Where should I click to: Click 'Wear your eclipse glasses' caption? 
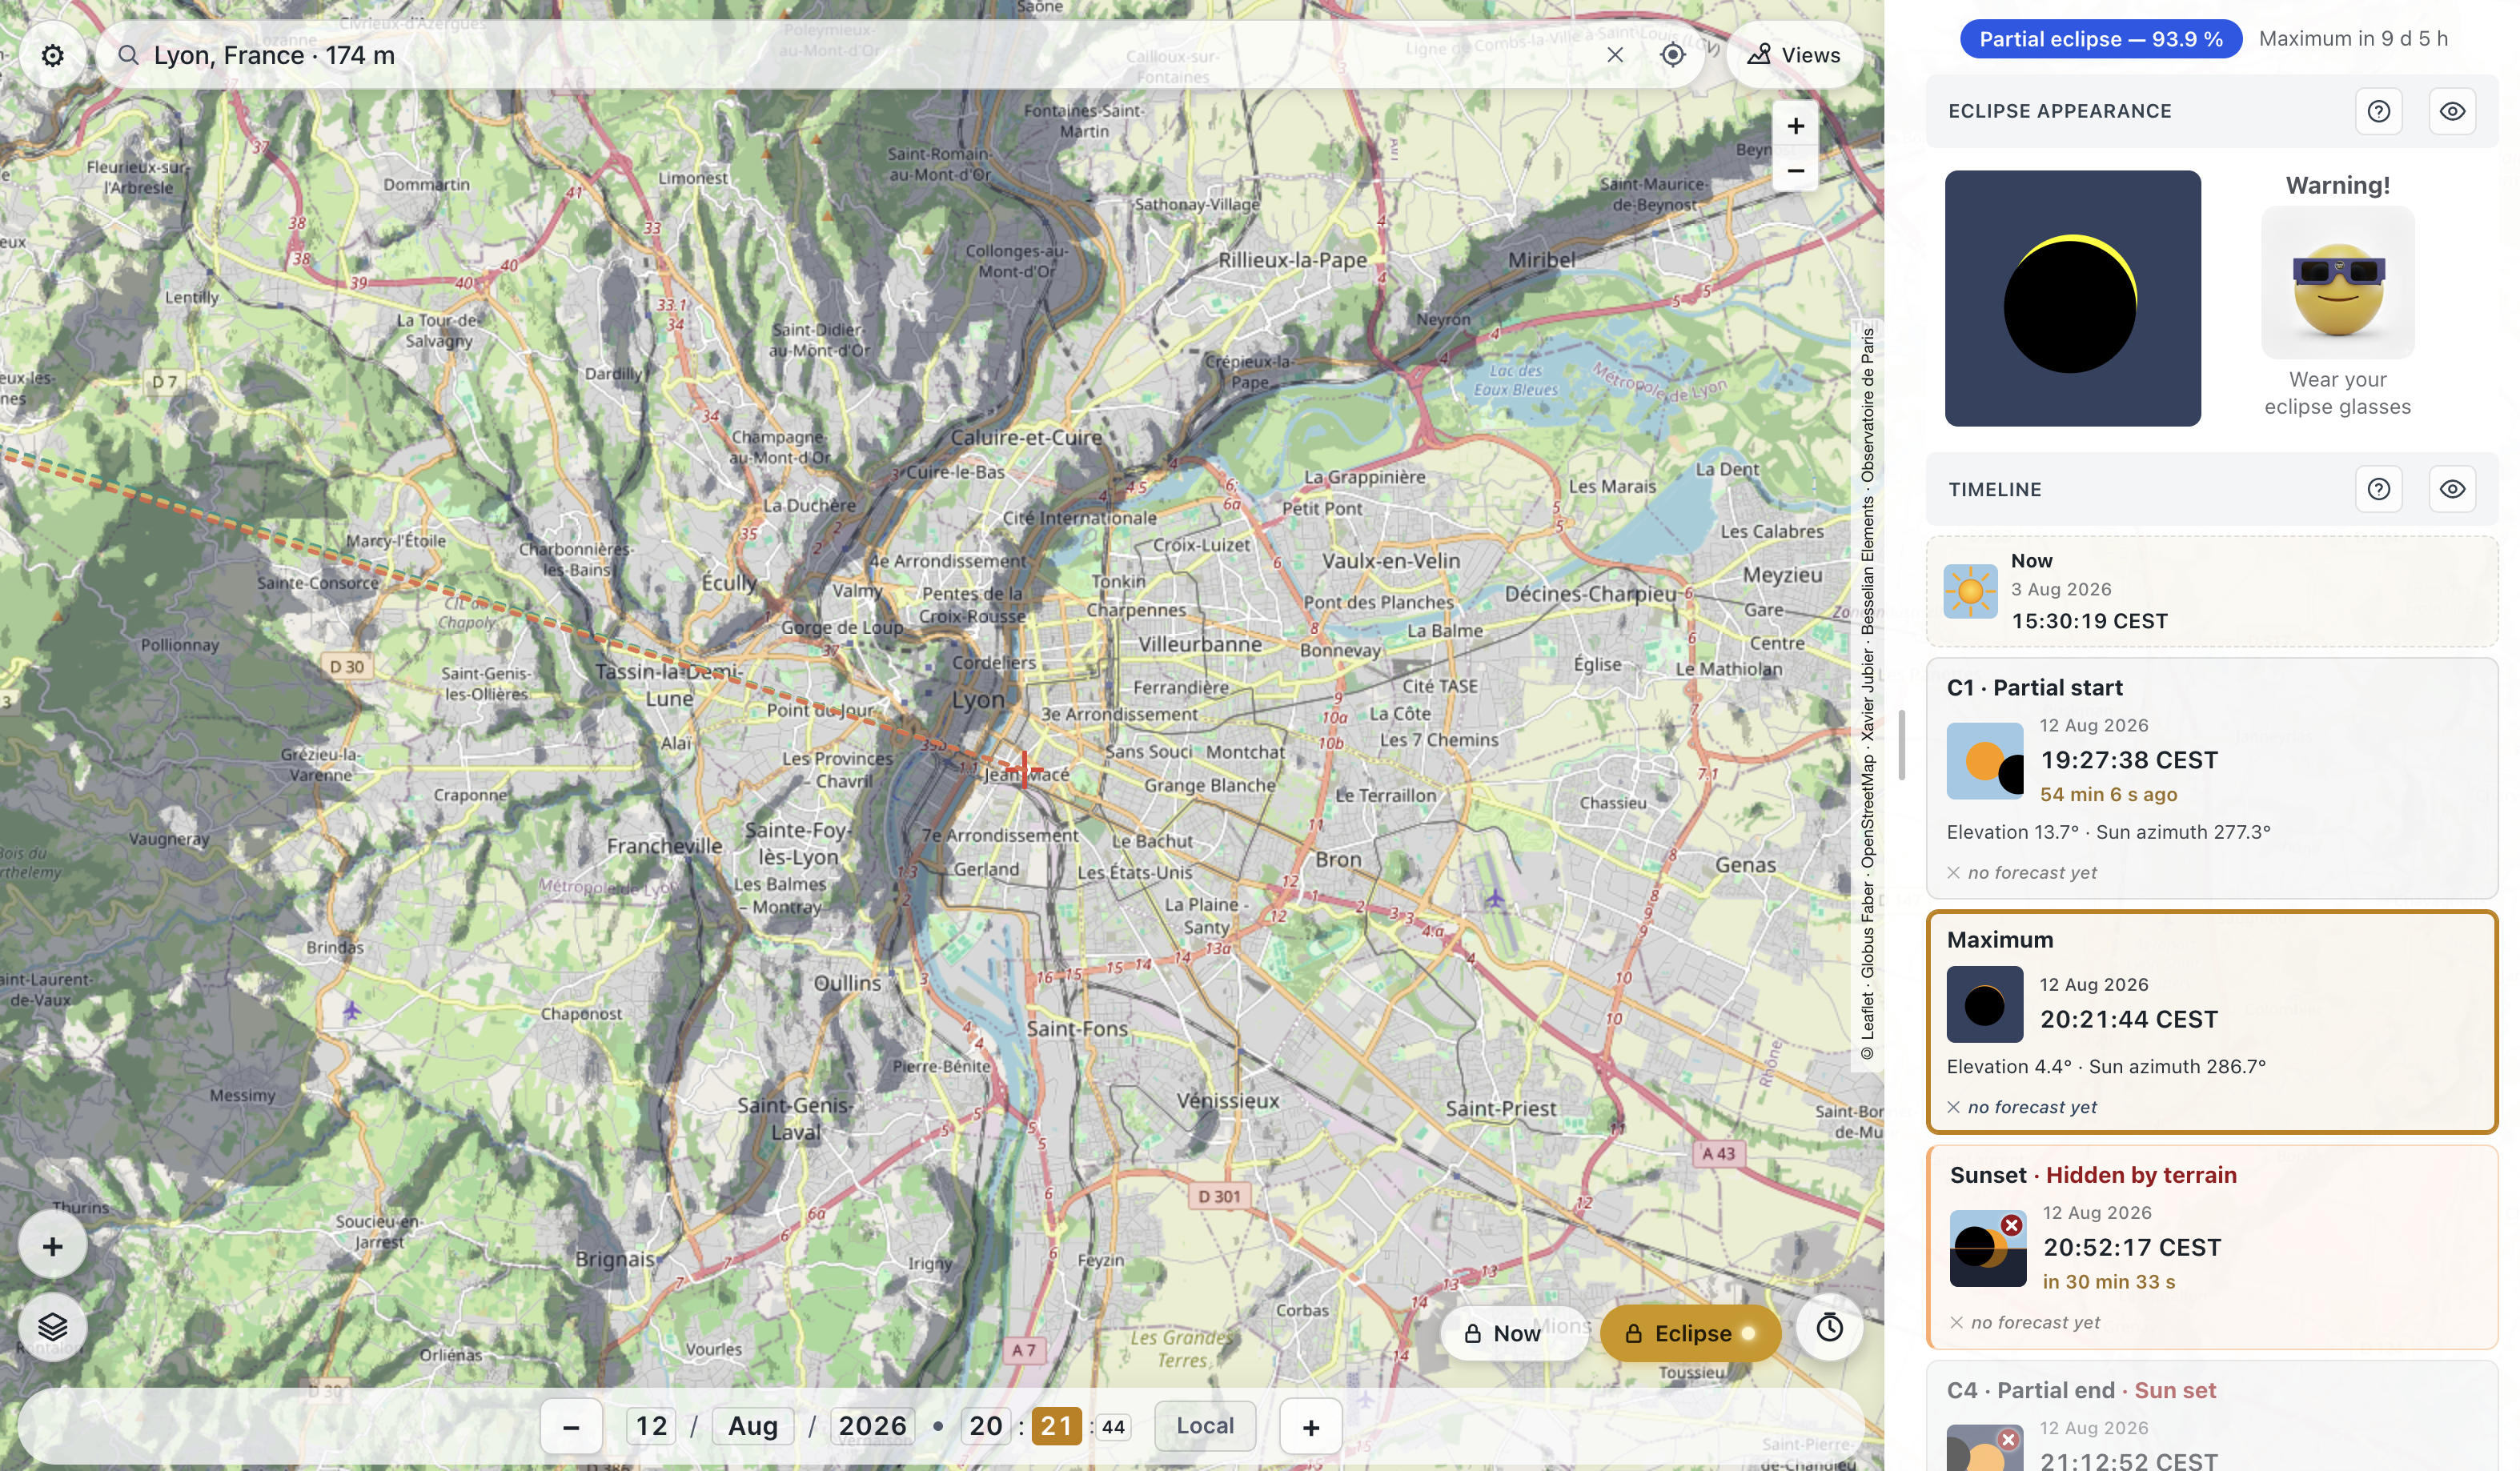tap(2338, 393)
